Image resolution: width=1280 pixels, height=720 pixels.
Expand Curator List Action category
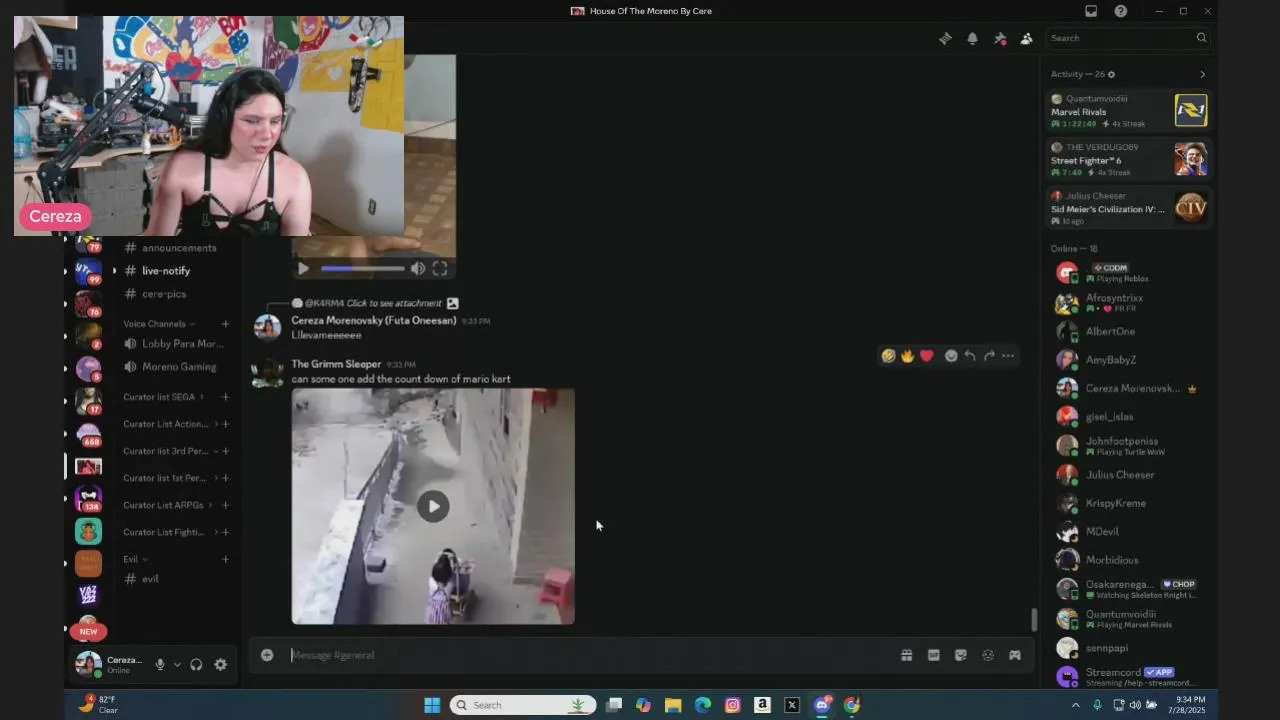169,424
